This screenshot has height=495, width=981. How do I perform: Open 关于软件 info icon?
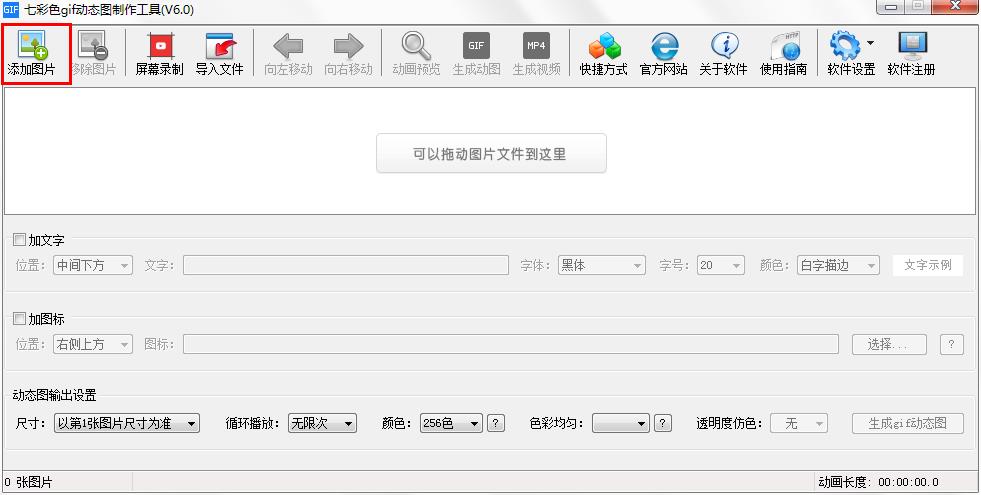724,46
